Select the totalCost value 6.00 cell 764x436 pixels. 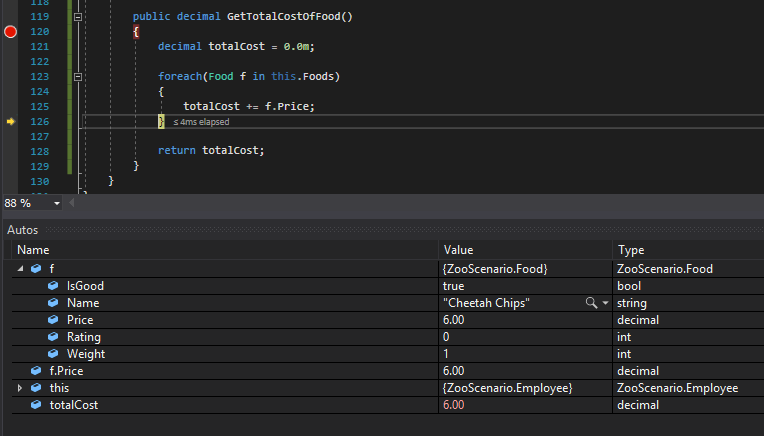[x=453, y=405]
